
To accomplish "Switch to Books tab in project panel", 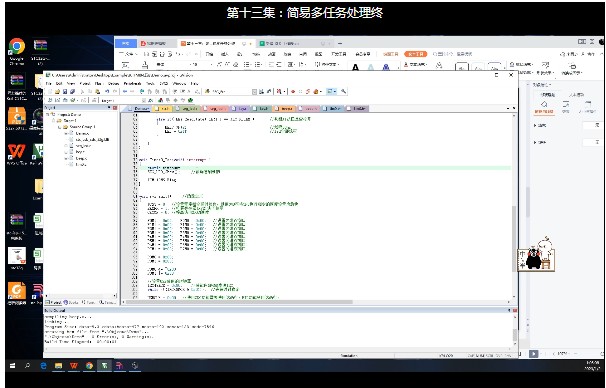I will pos(71,302).
